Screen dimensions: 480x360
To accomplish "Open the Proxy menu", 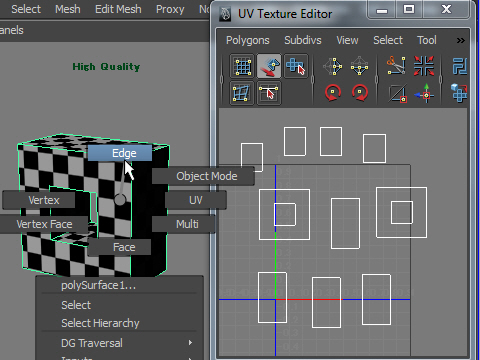I will click(170, 9).
